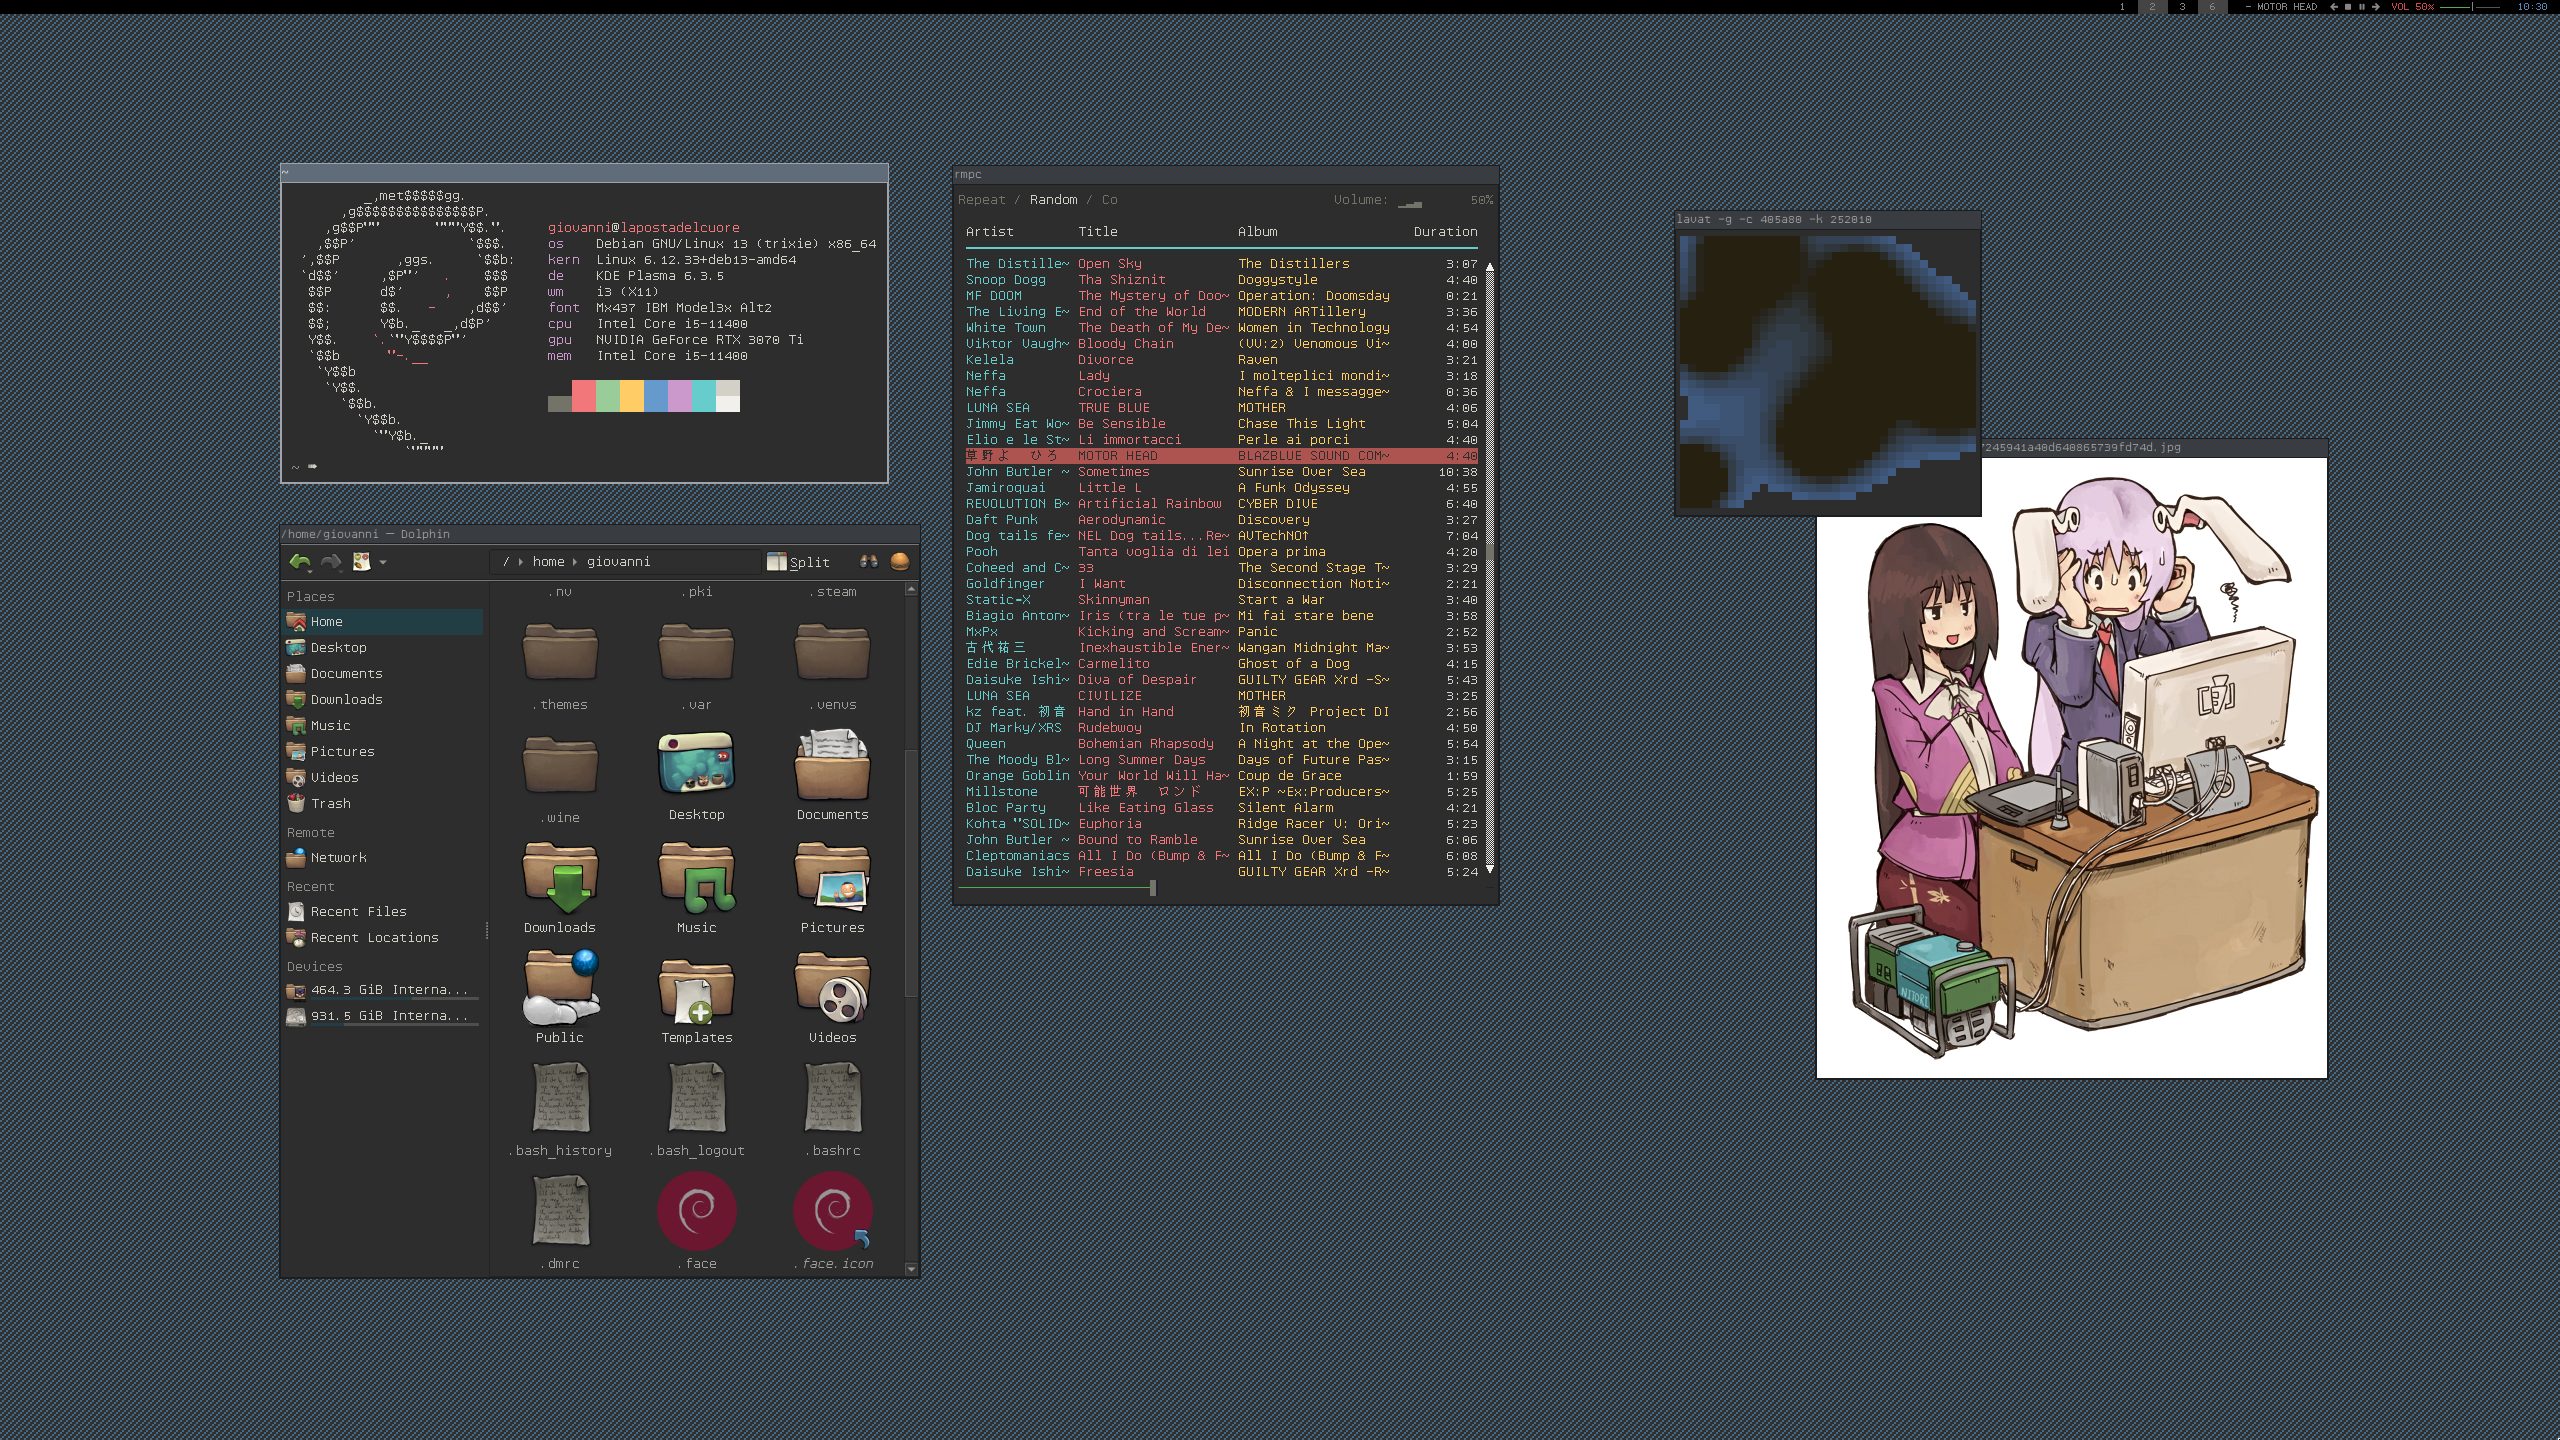Image resolution: width=2560 pixels, height=1440 pixels.
Task: Toggle Split view in Dolphin
Action: (798, 562)
